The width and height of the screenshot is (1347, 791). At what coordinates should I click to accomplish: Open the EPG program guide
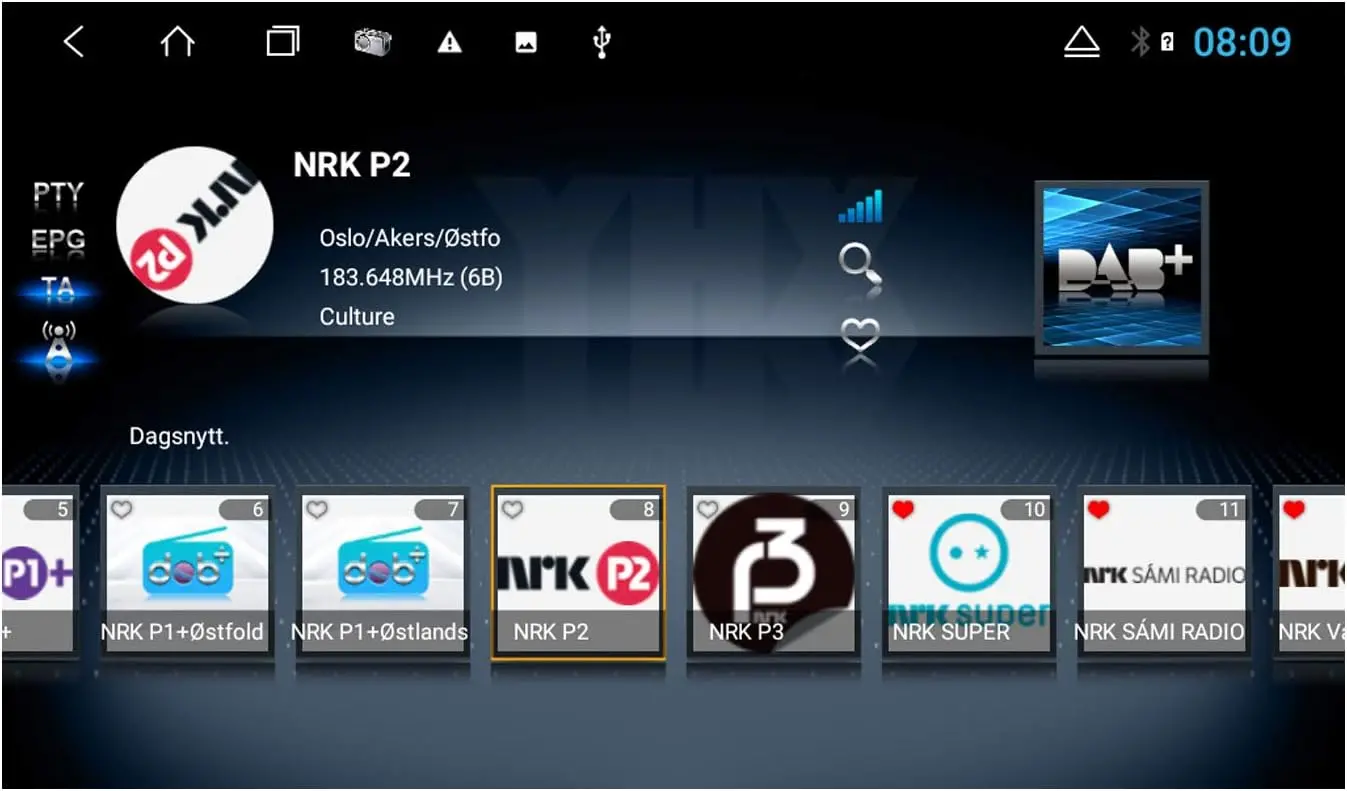pos(58,241)
